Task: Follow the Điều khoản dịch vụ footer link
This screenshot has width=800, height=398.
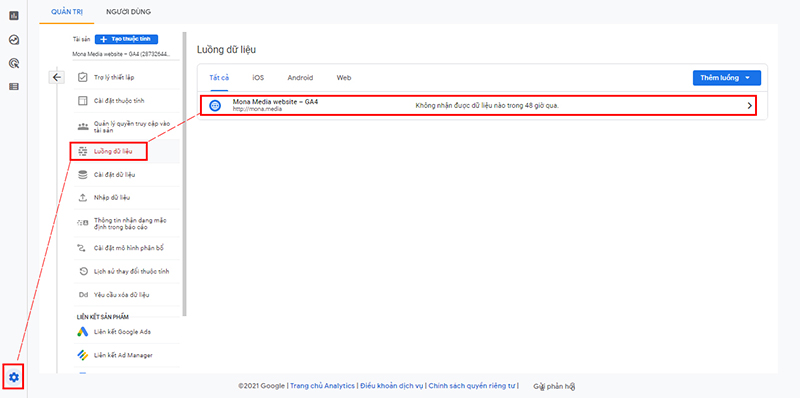Action: coord(392,386)
